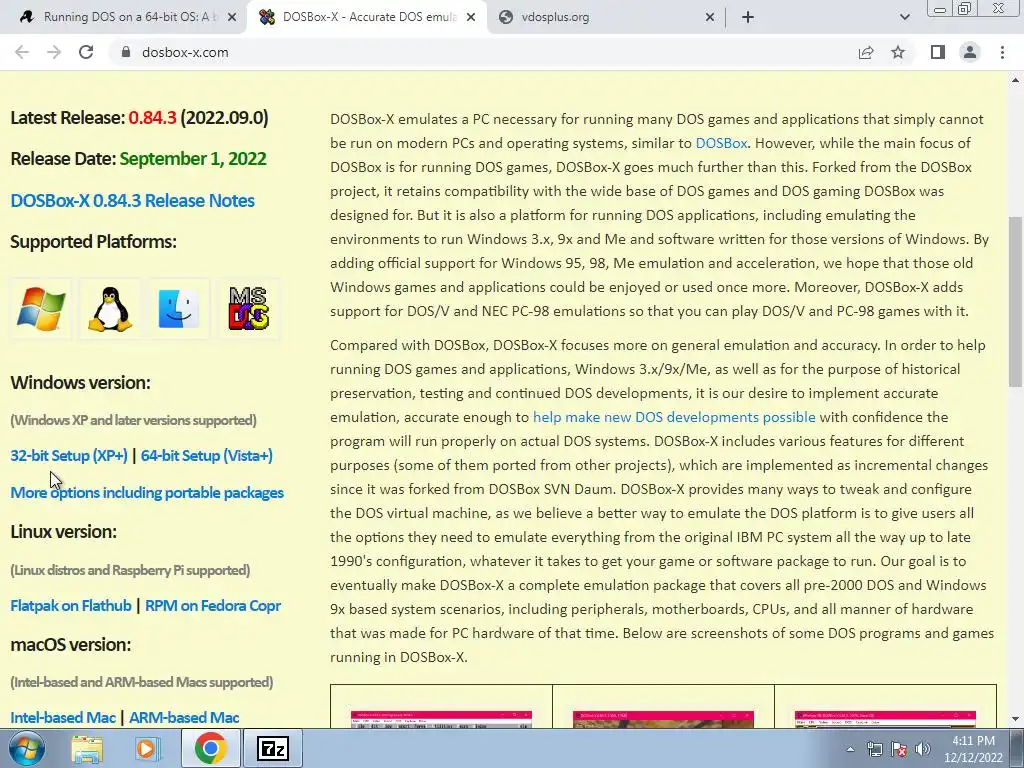Screen dimensions: 1024x768
Task: Click the release date September 1, 2022
Action: click(x=193, y=159)
